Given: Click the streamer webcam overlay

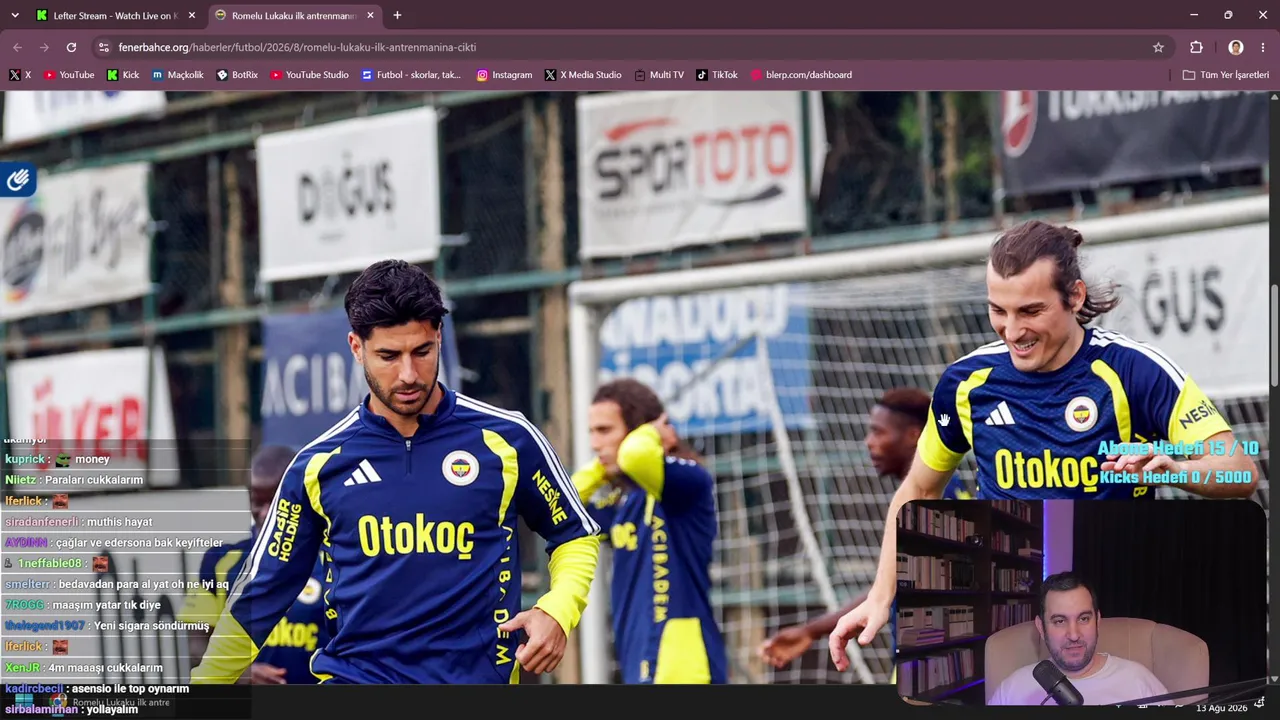Looking at the screenshot, I should tap(1080, 603).
